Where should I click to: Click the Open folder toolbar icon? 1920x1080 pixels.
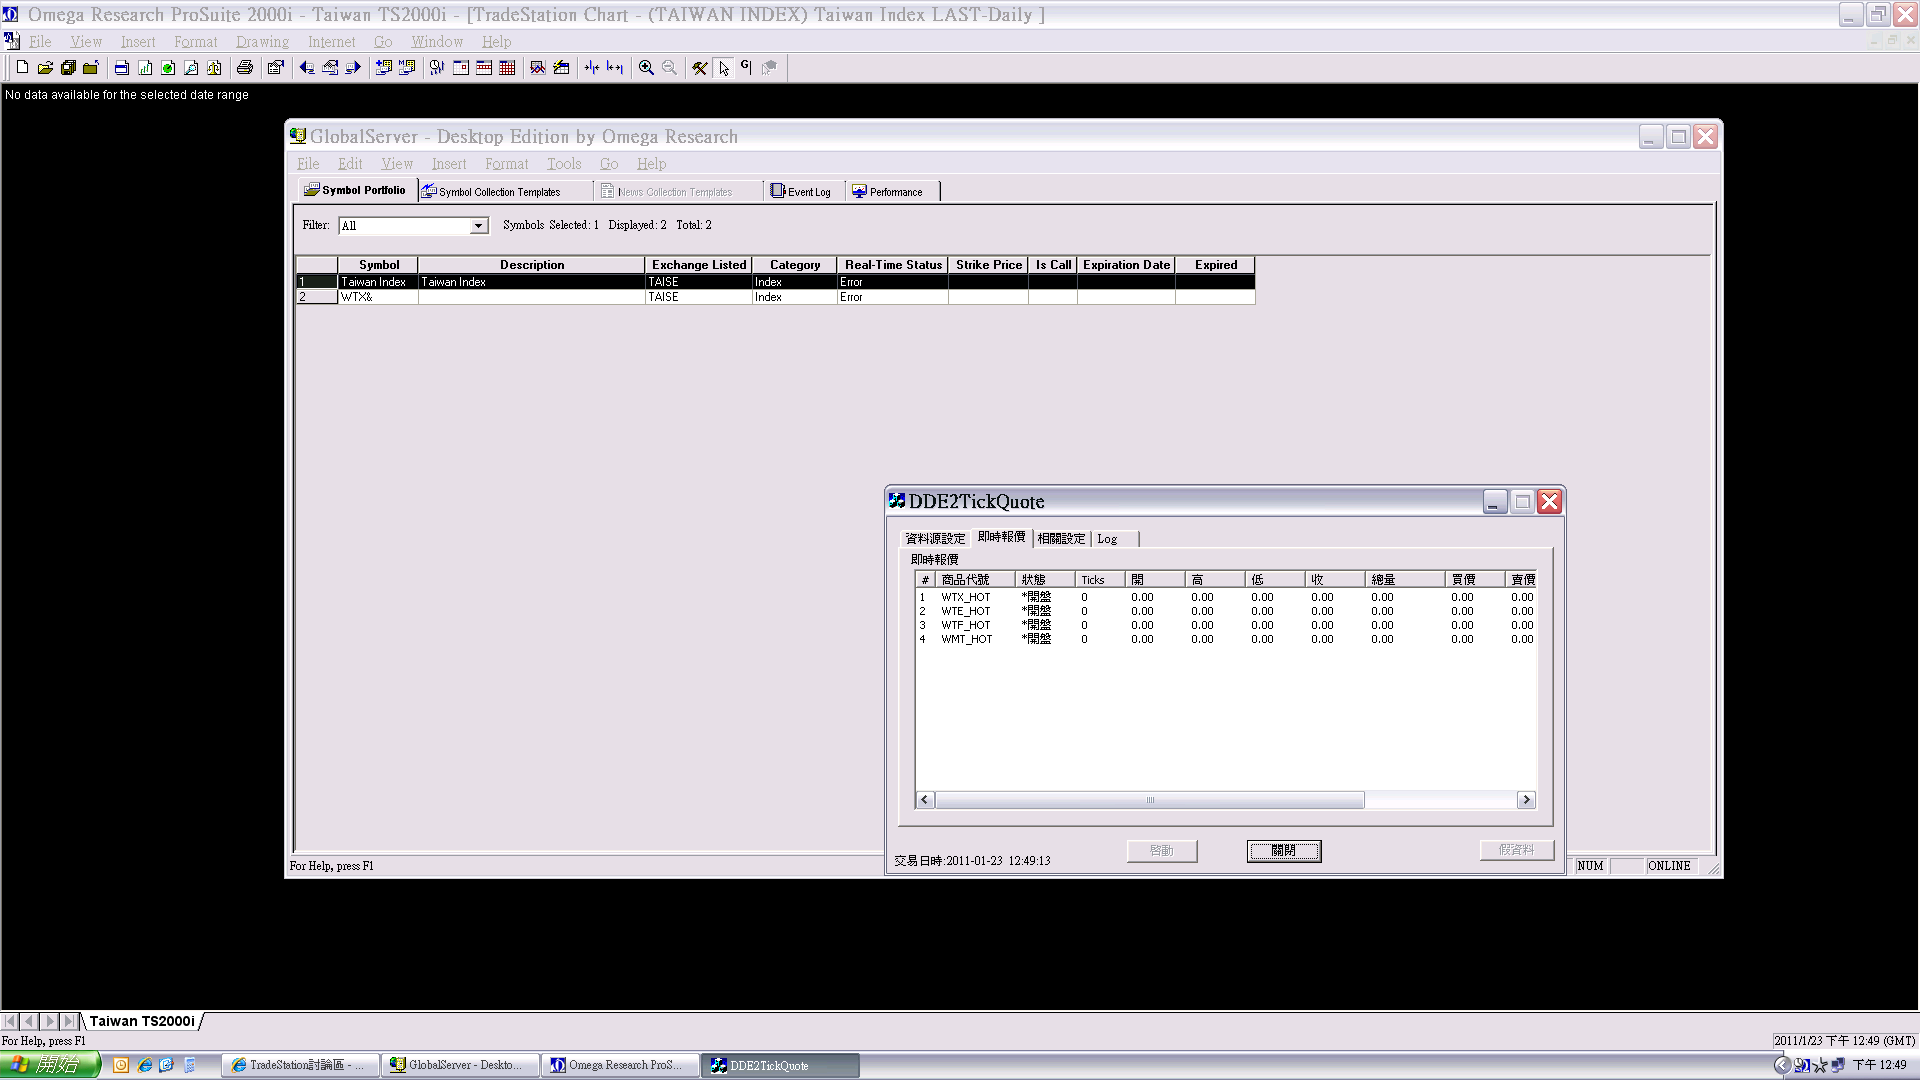click(45, 68)
